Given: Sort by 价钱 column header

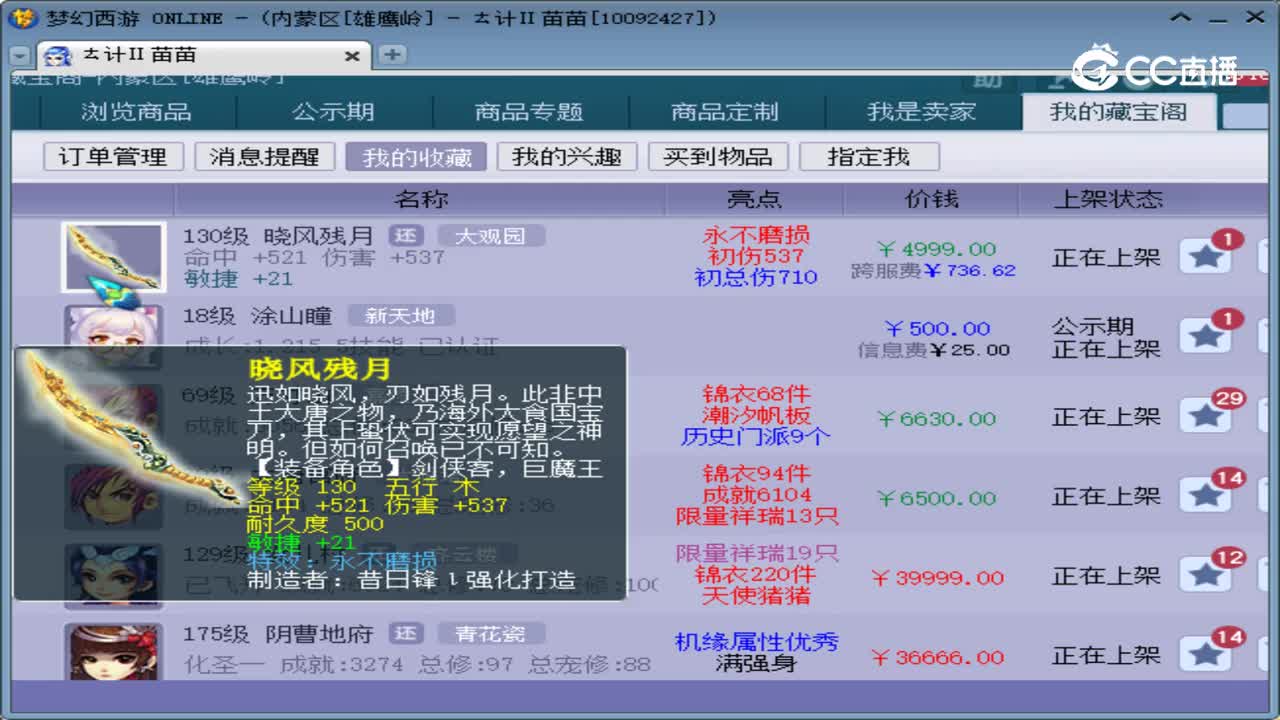Looking at the screenshot, I should (930, 199).
